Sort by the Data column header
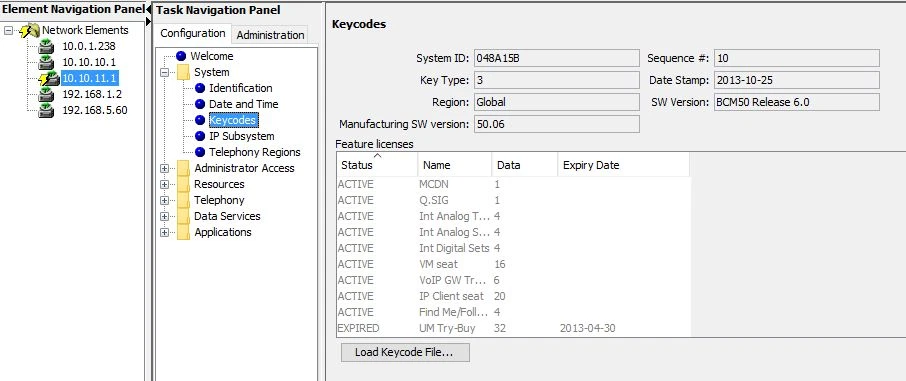906x381 pixels. (x=525, y=165)
